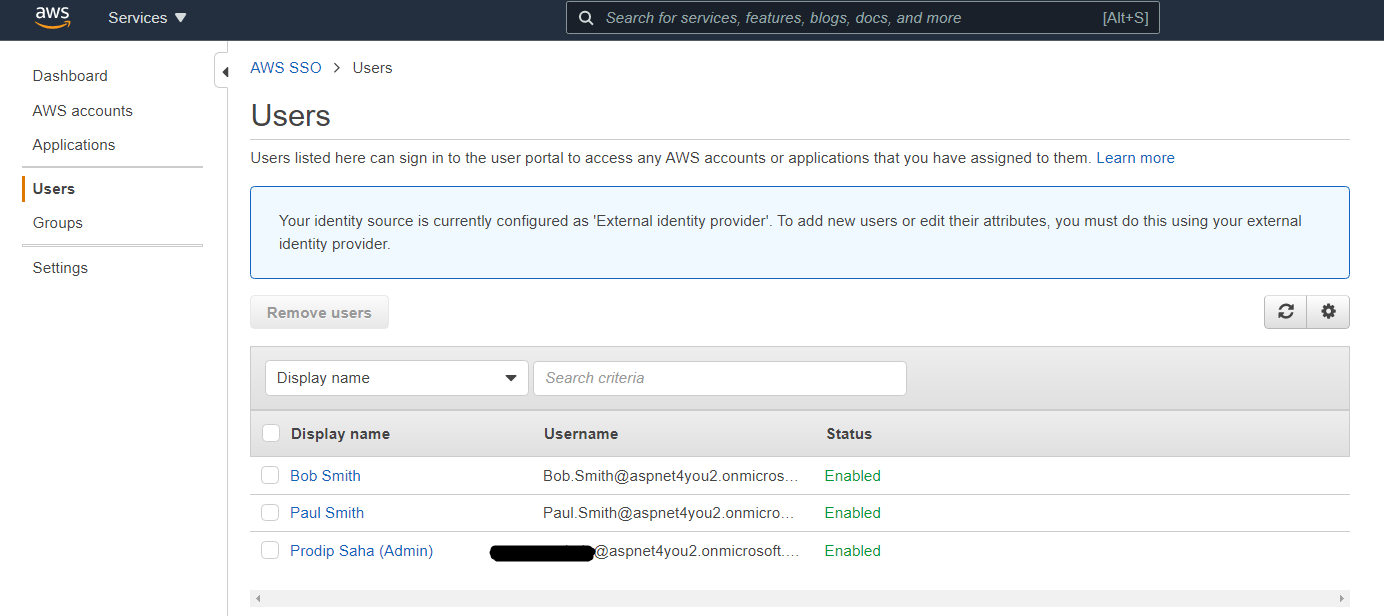The height and width of the screenshot is (616, 1384).
Task: Go to AWS accounts page
Action: click(x=82, y=111)
